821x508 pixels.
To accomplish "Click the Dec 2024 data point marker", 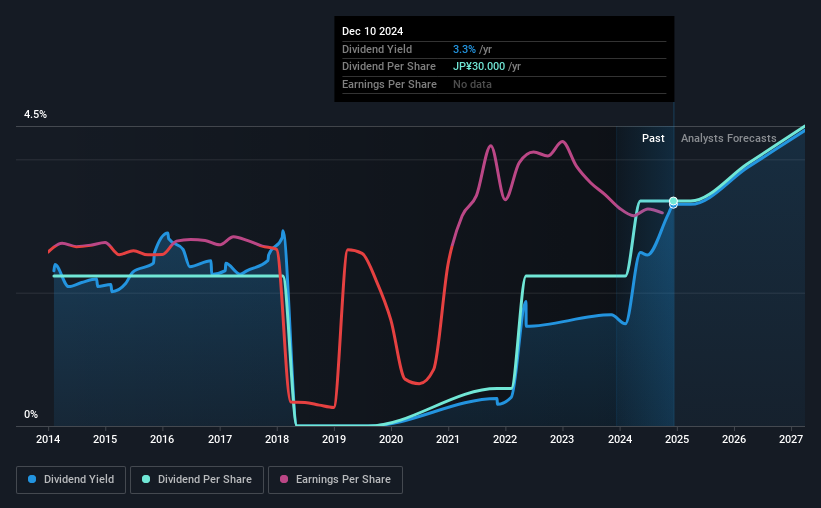I will [x=673, y=202].
